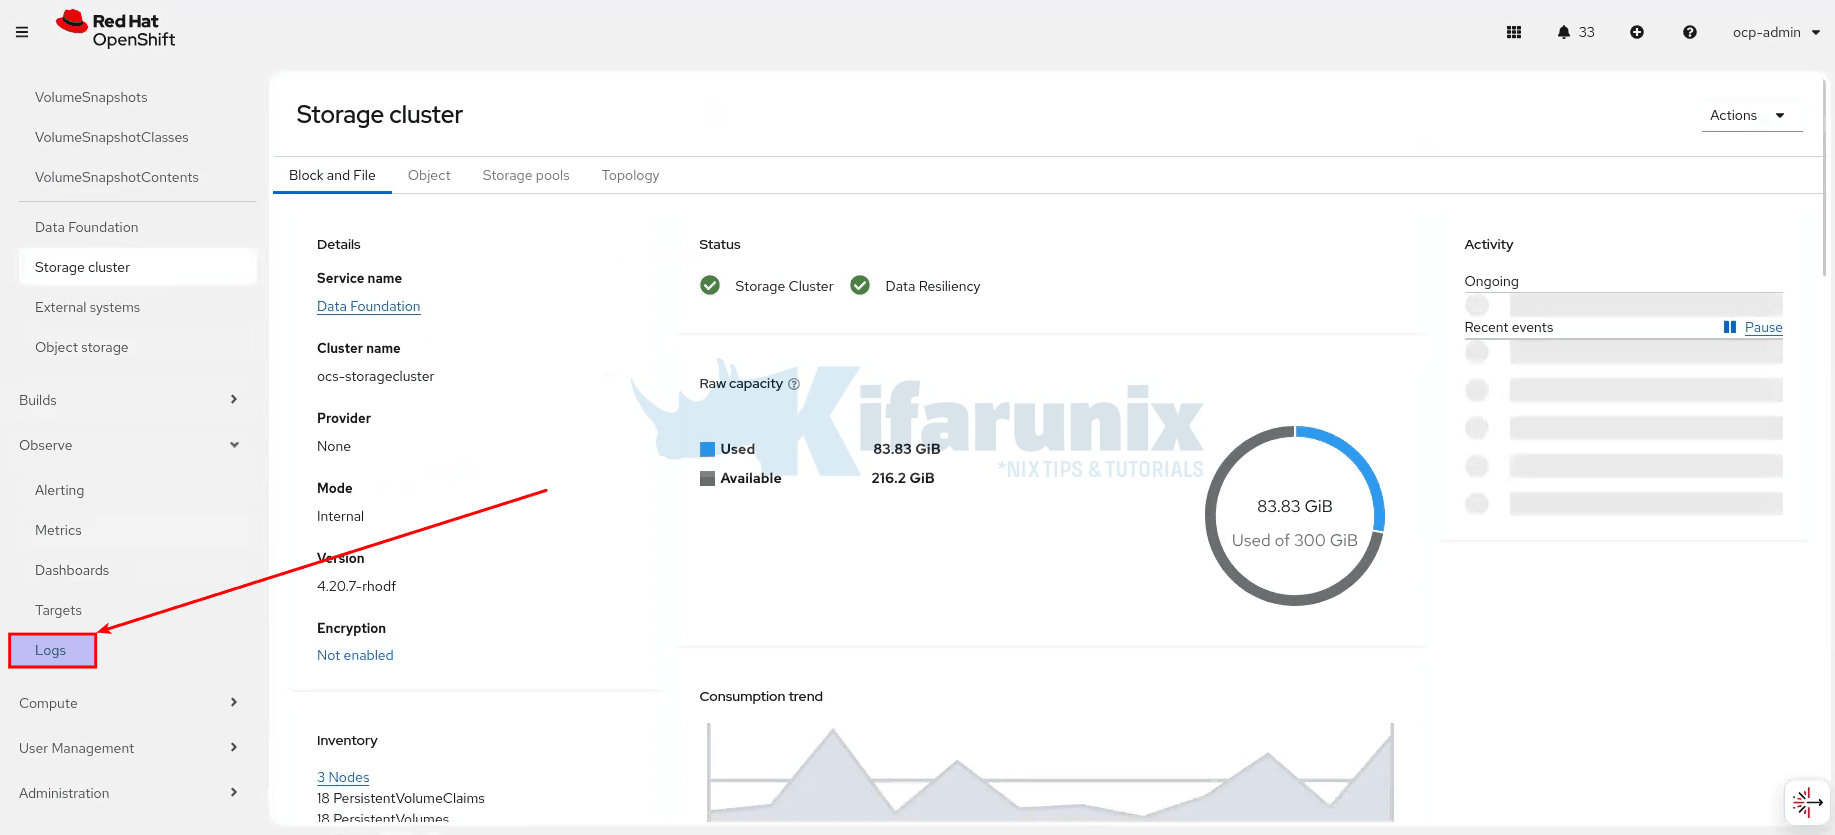This screenshot has height=835, width=1835.
Task: Switch to the Storage pools tab
Action: [526, 175]
